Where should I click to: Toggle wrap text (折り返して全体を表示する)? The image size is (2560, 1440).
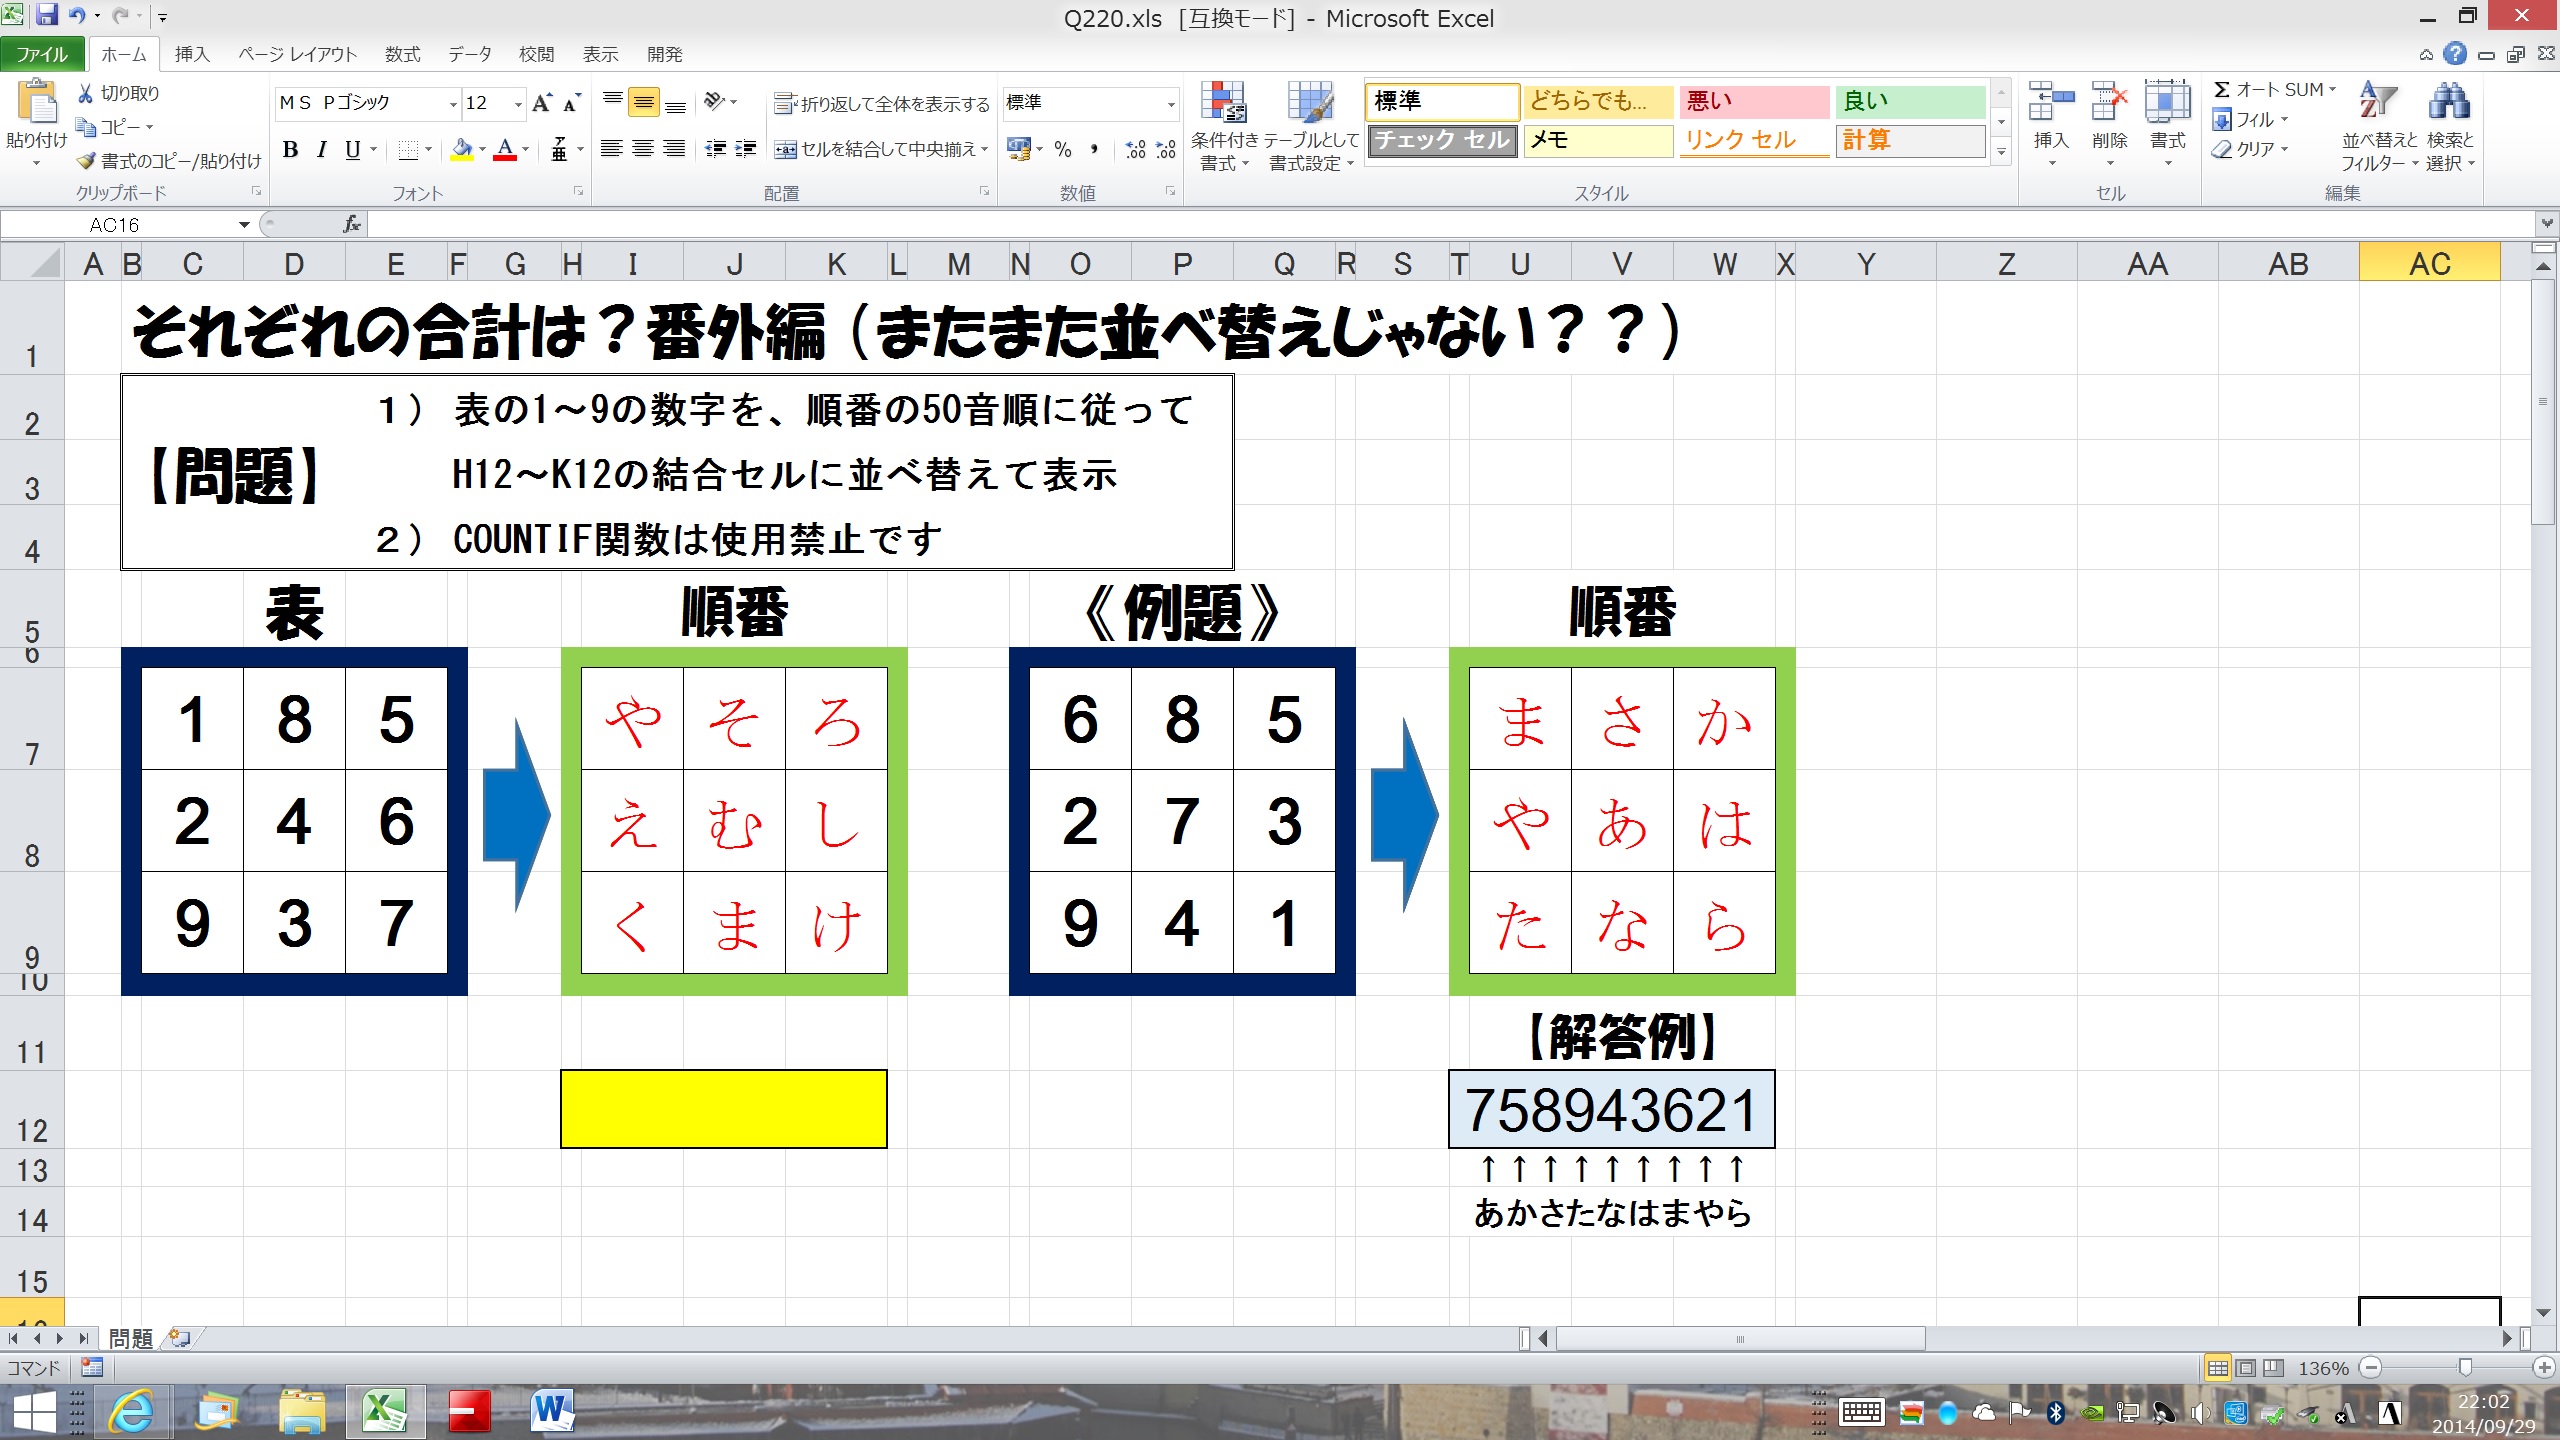882,104
